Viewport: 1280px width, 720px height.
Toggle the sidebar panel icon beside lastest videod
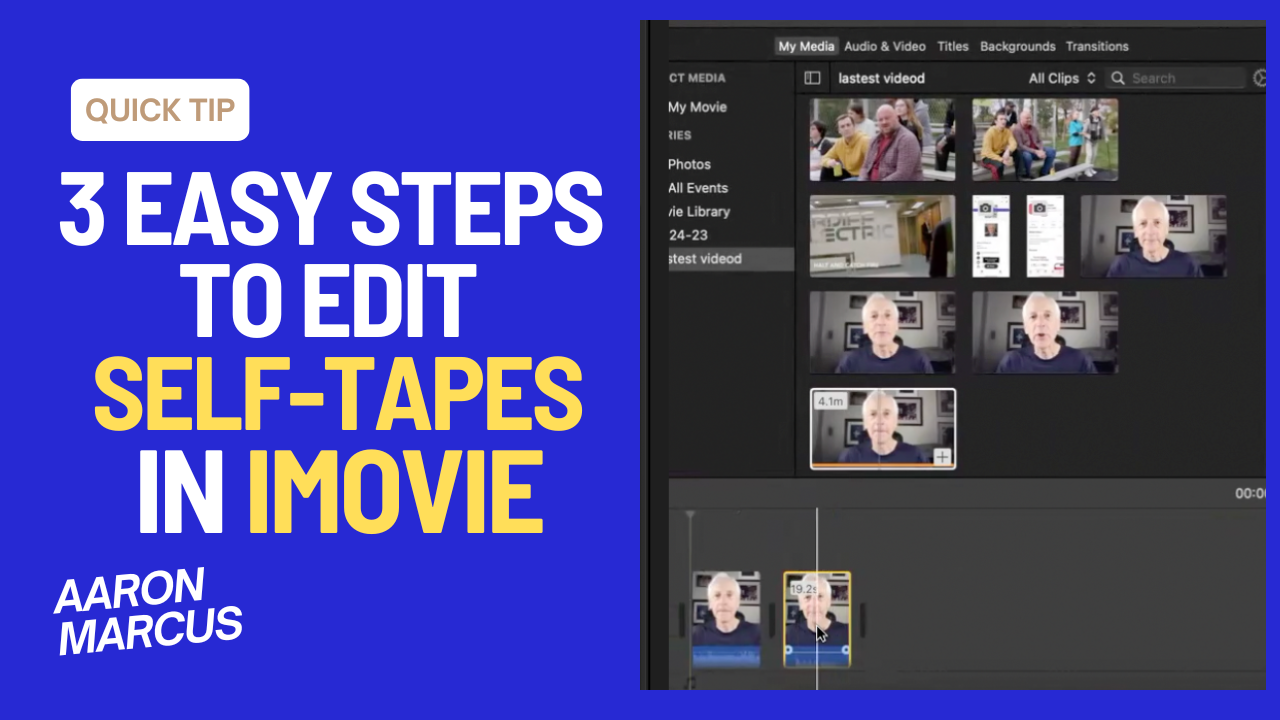[x=812, y=78]
